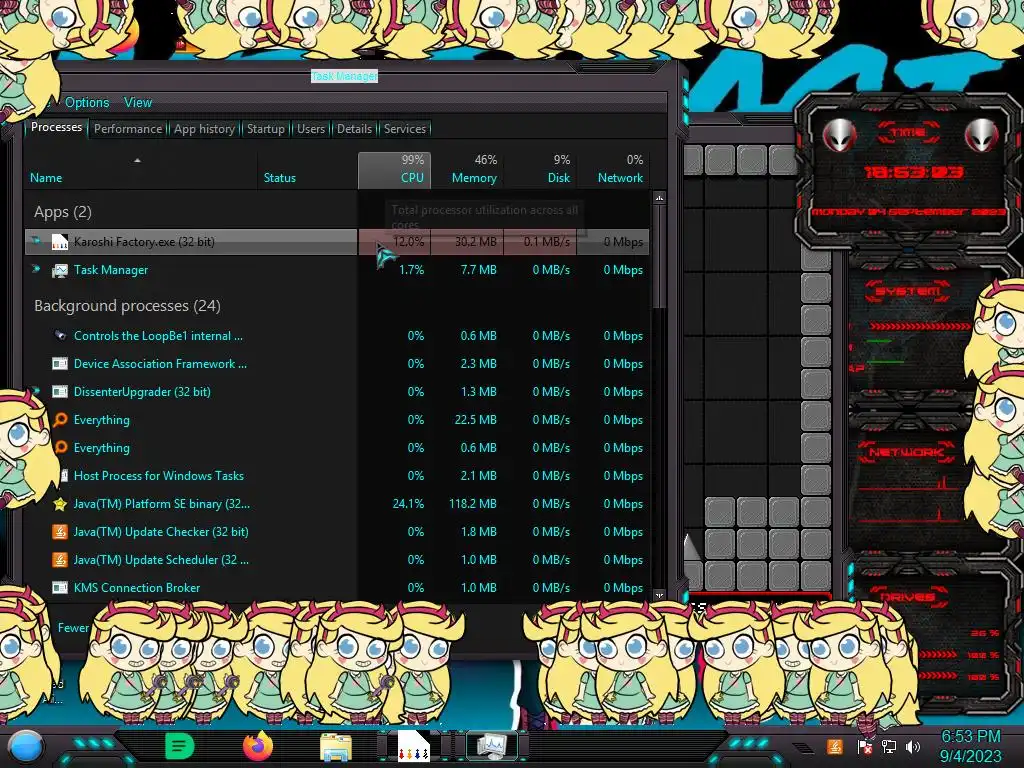Sort by the Memory column header

coord(468,170)
